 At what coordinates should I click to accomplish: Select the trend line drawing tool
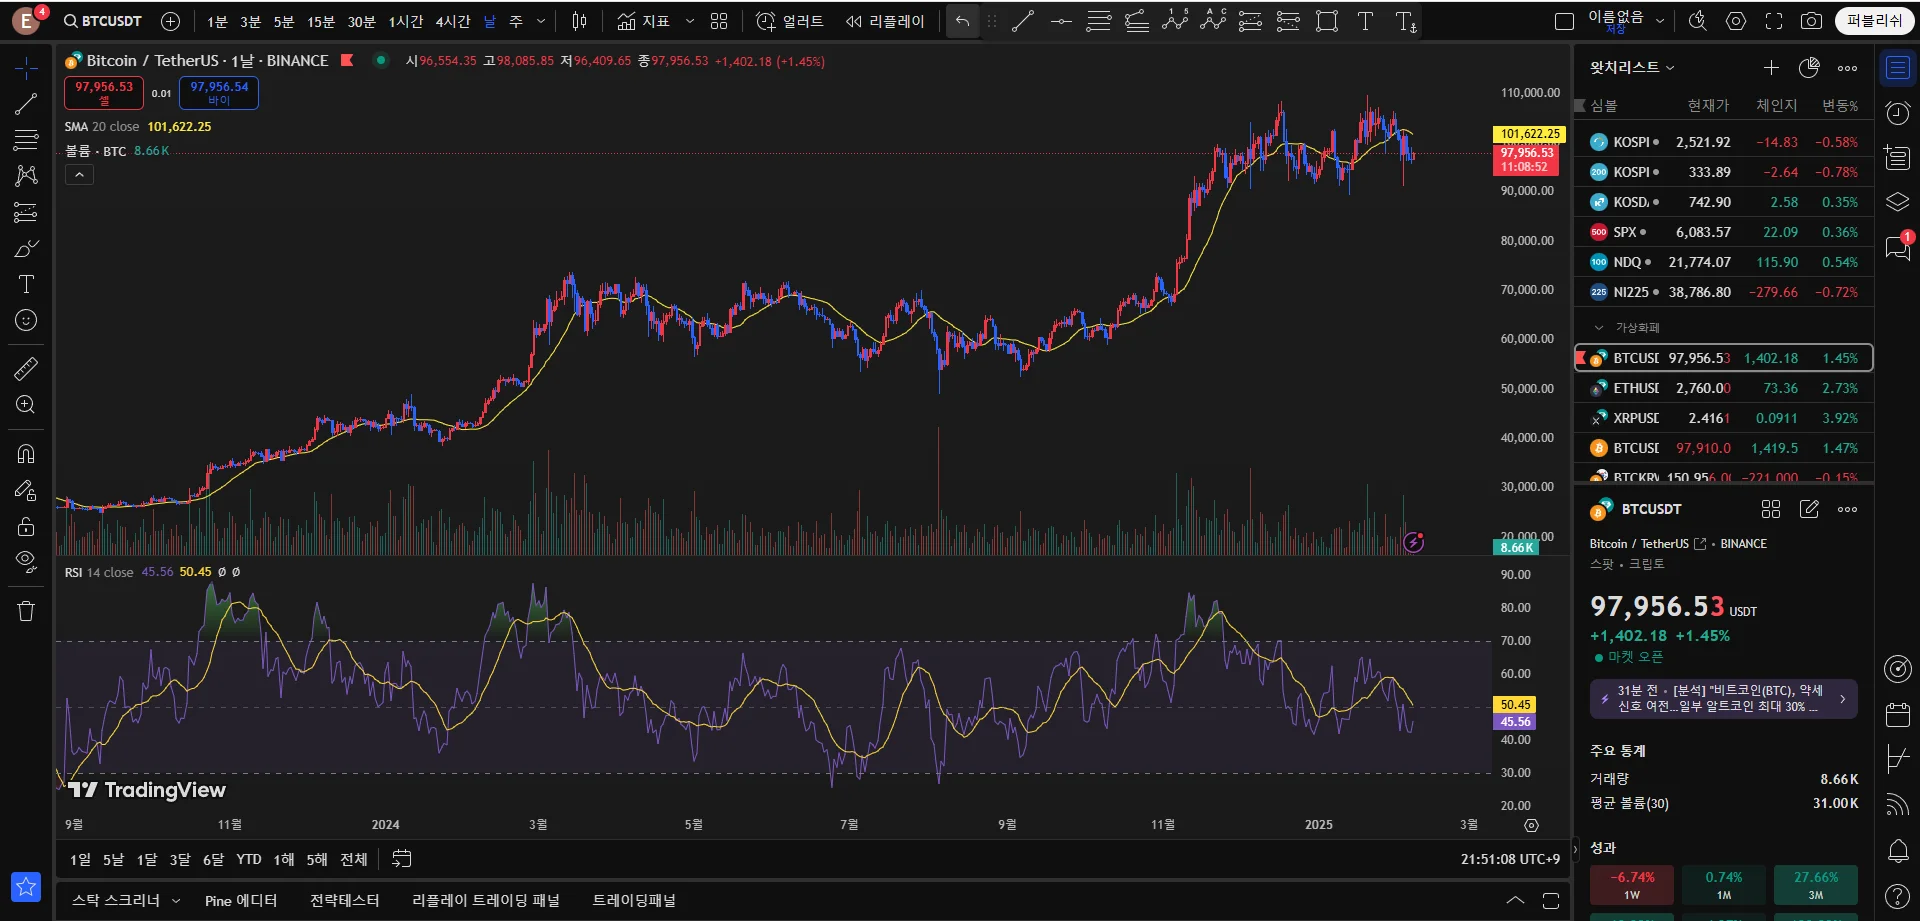(x=26, y=103)
